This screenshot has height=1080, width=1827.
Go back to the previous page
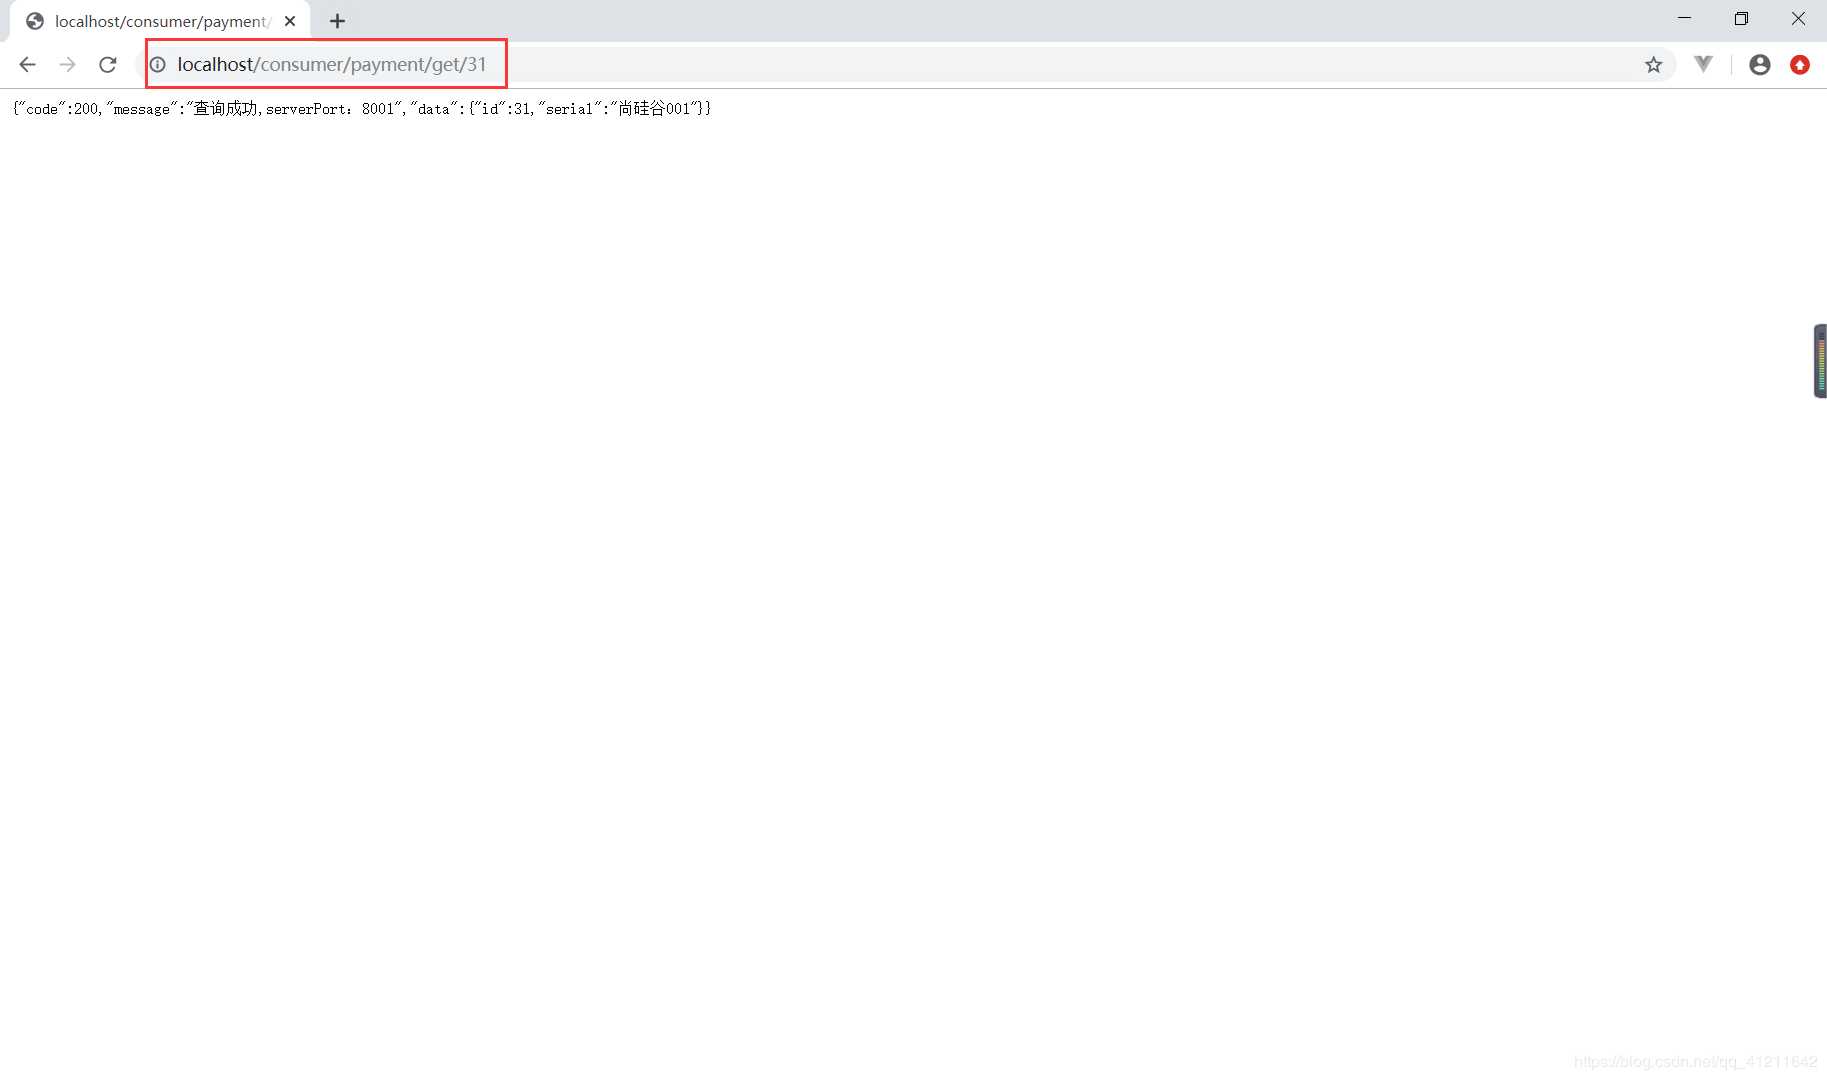(x=27, y=65)
